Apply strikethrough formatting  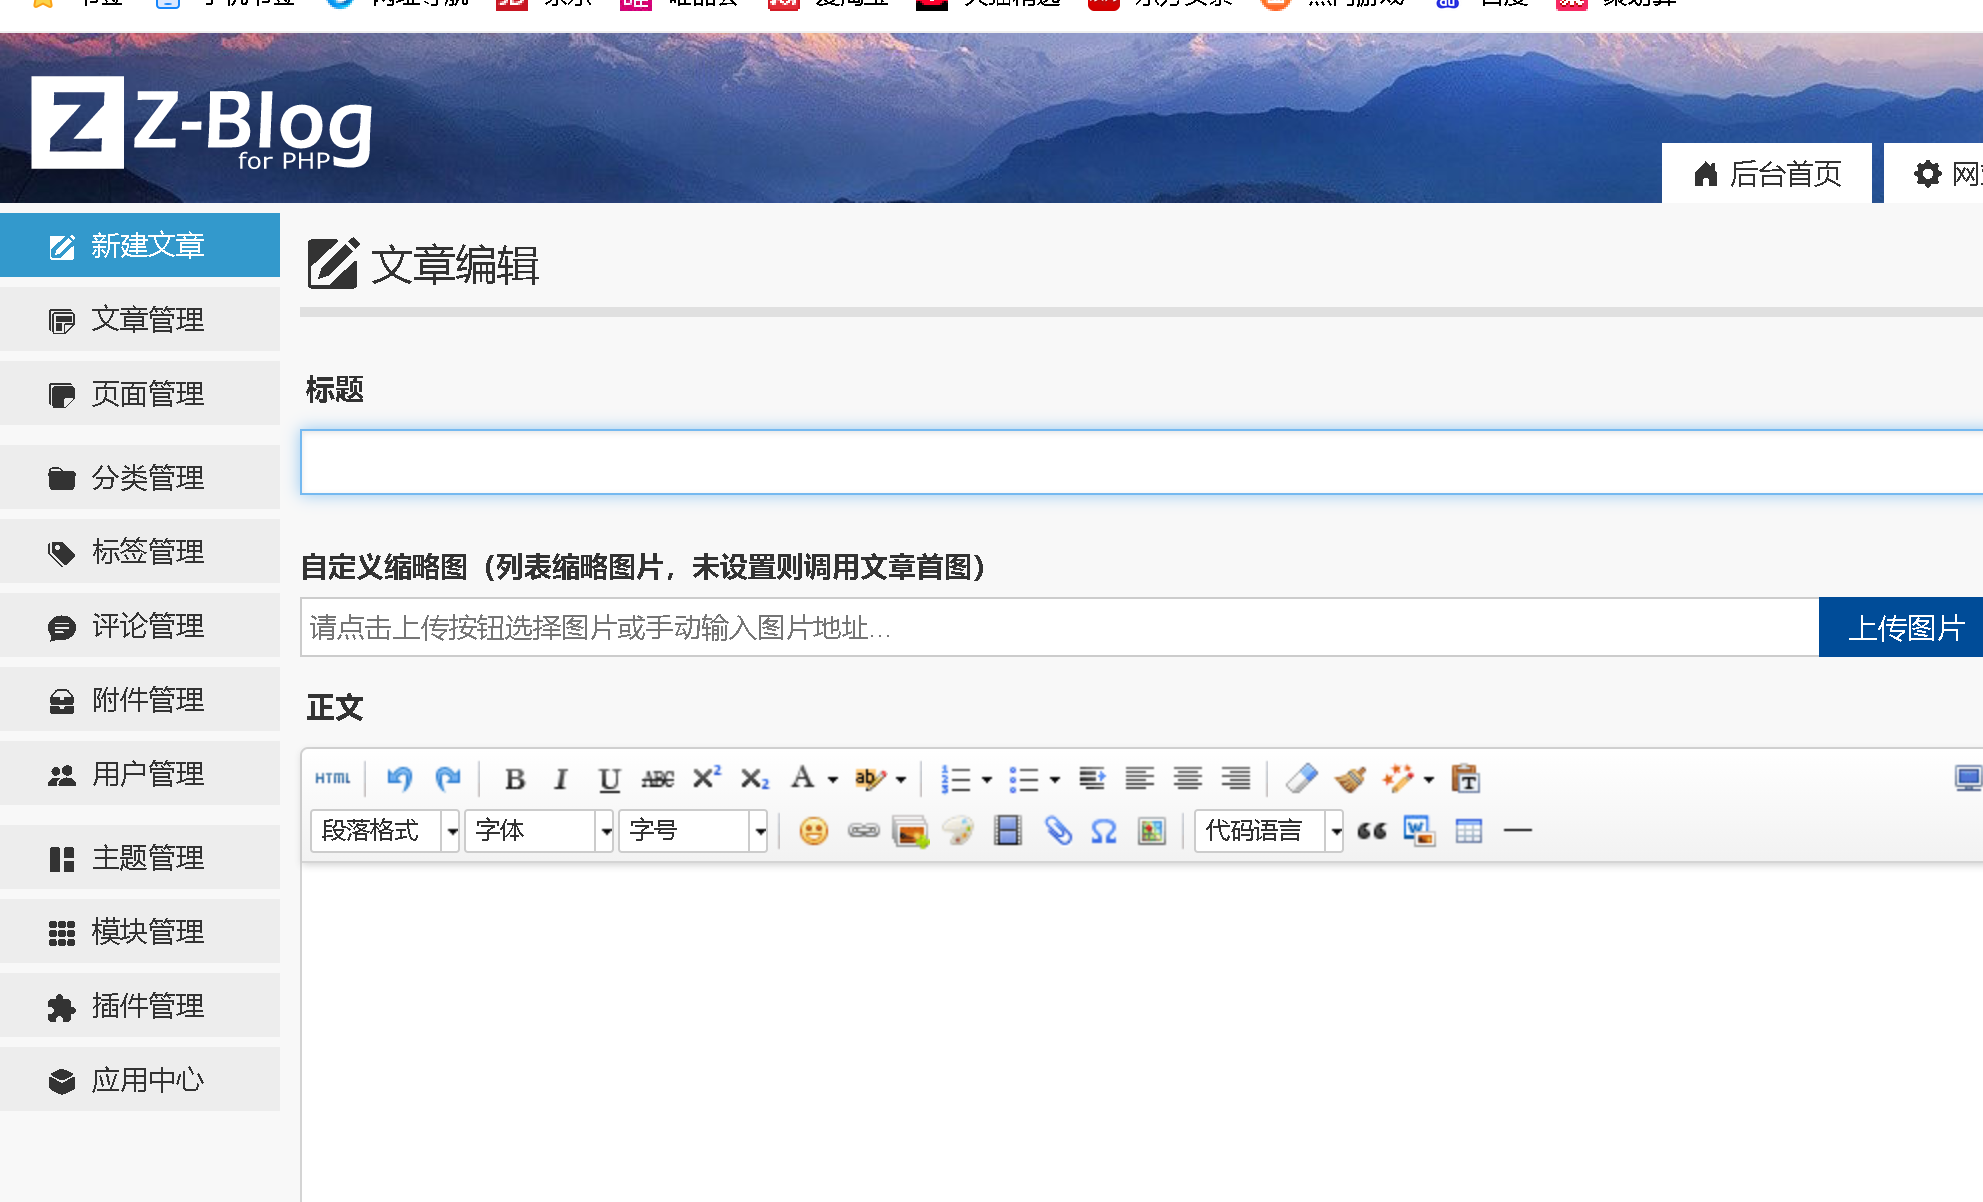(657, 778)
